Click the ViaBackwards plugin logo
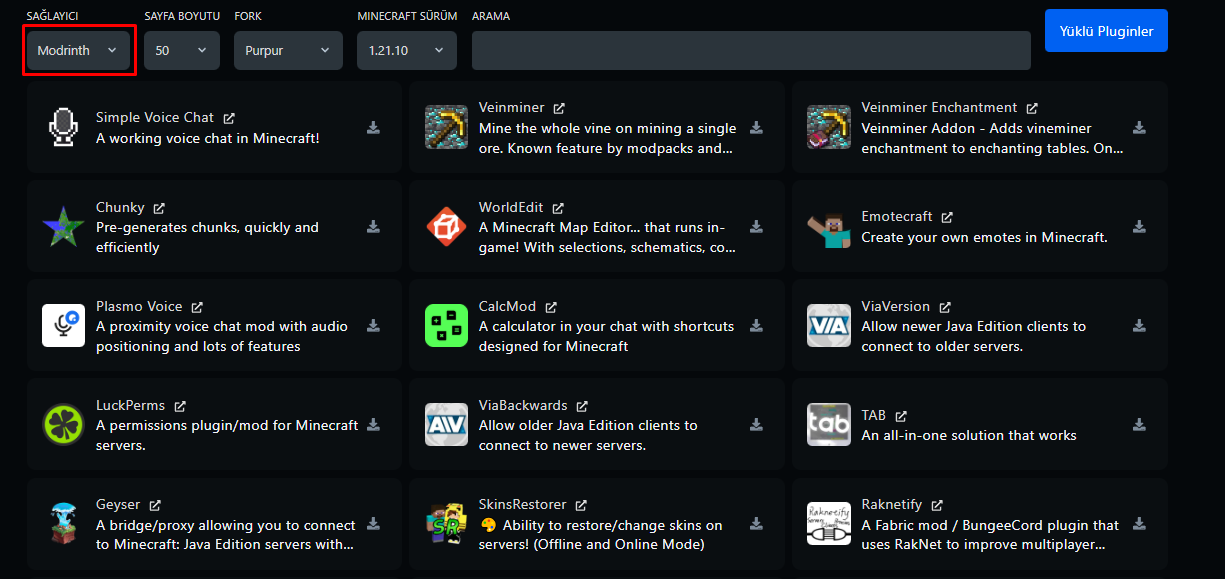 (x=446, y=425)
